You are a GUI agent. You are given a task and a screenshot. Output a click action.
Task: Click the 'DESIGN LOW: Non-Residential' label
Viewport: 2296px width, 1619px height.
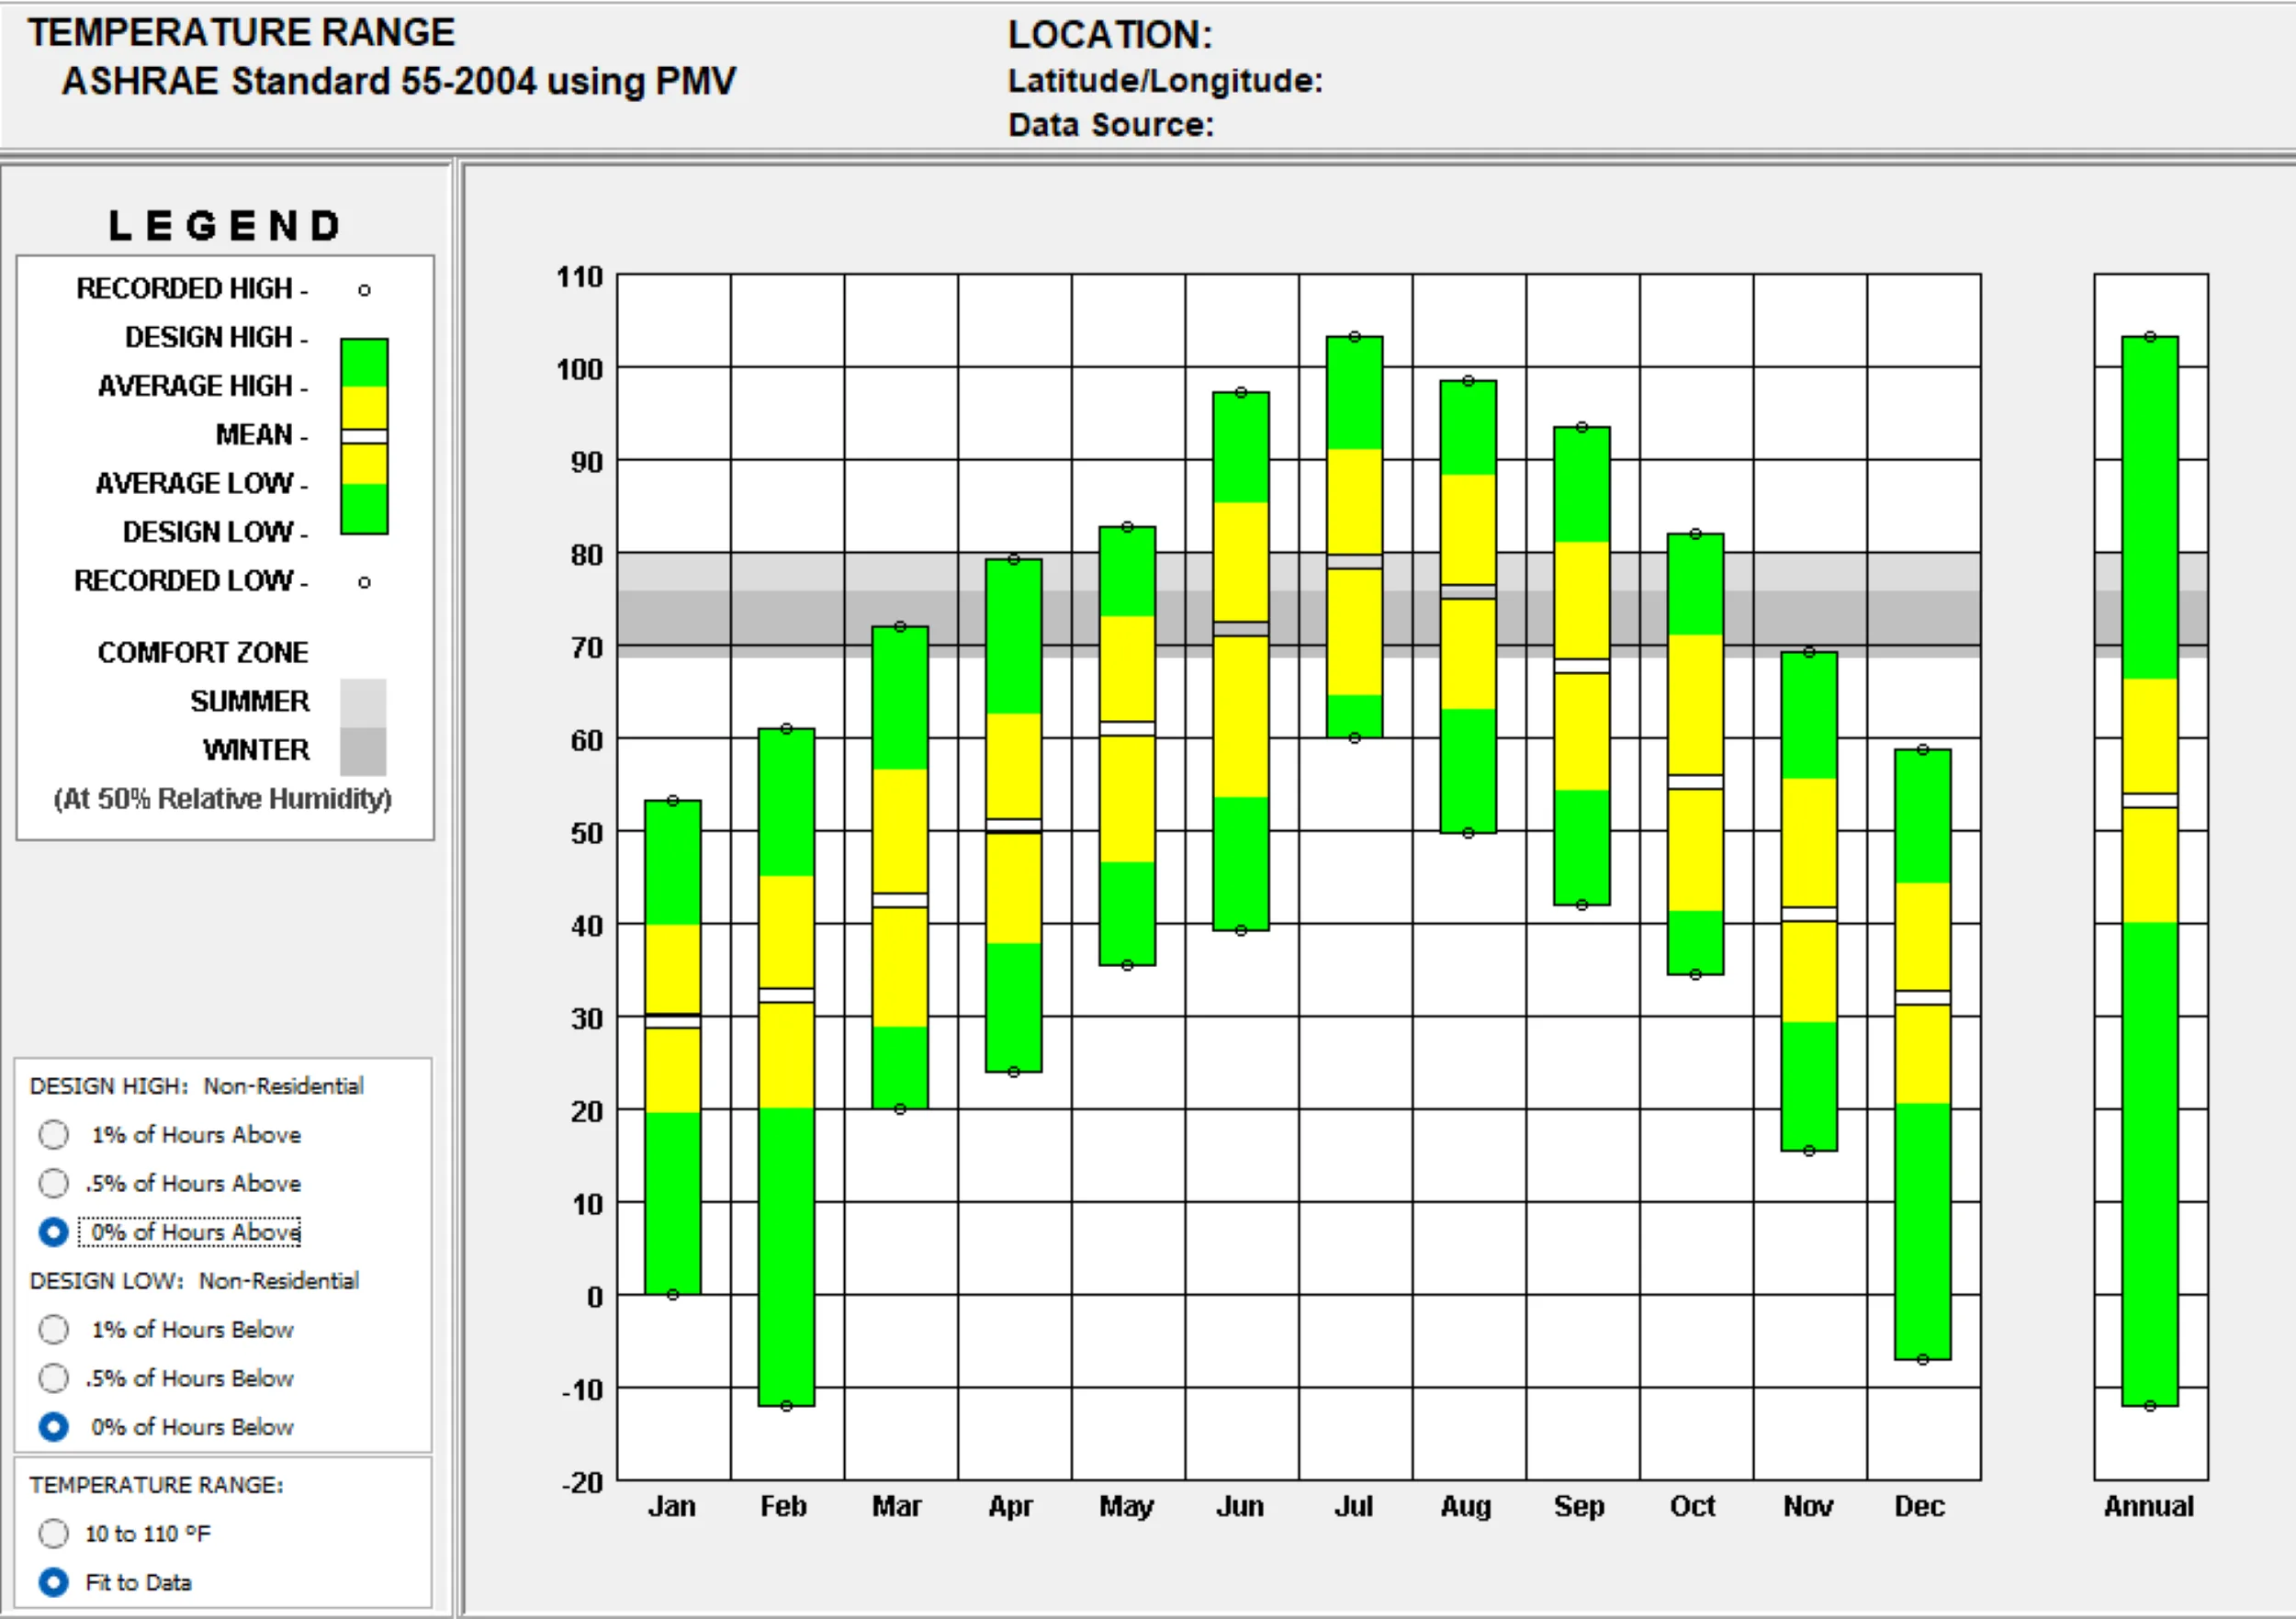point(194,1281)
